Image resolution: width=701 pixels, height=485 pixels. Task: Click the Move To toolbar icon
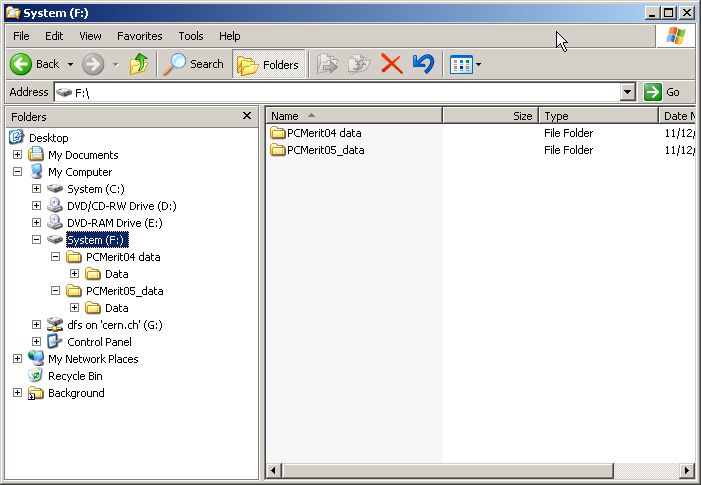pos(327,64)
